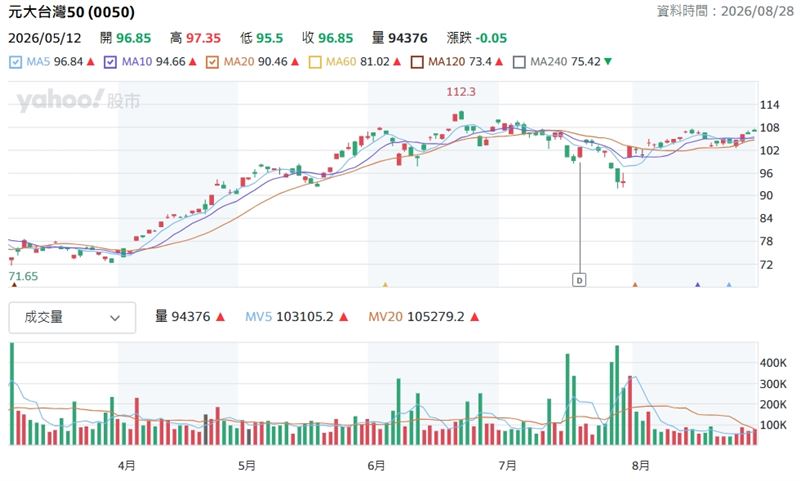Click the high price 97.35
This screenshot has height=481, width=800.
click(203, 38)
